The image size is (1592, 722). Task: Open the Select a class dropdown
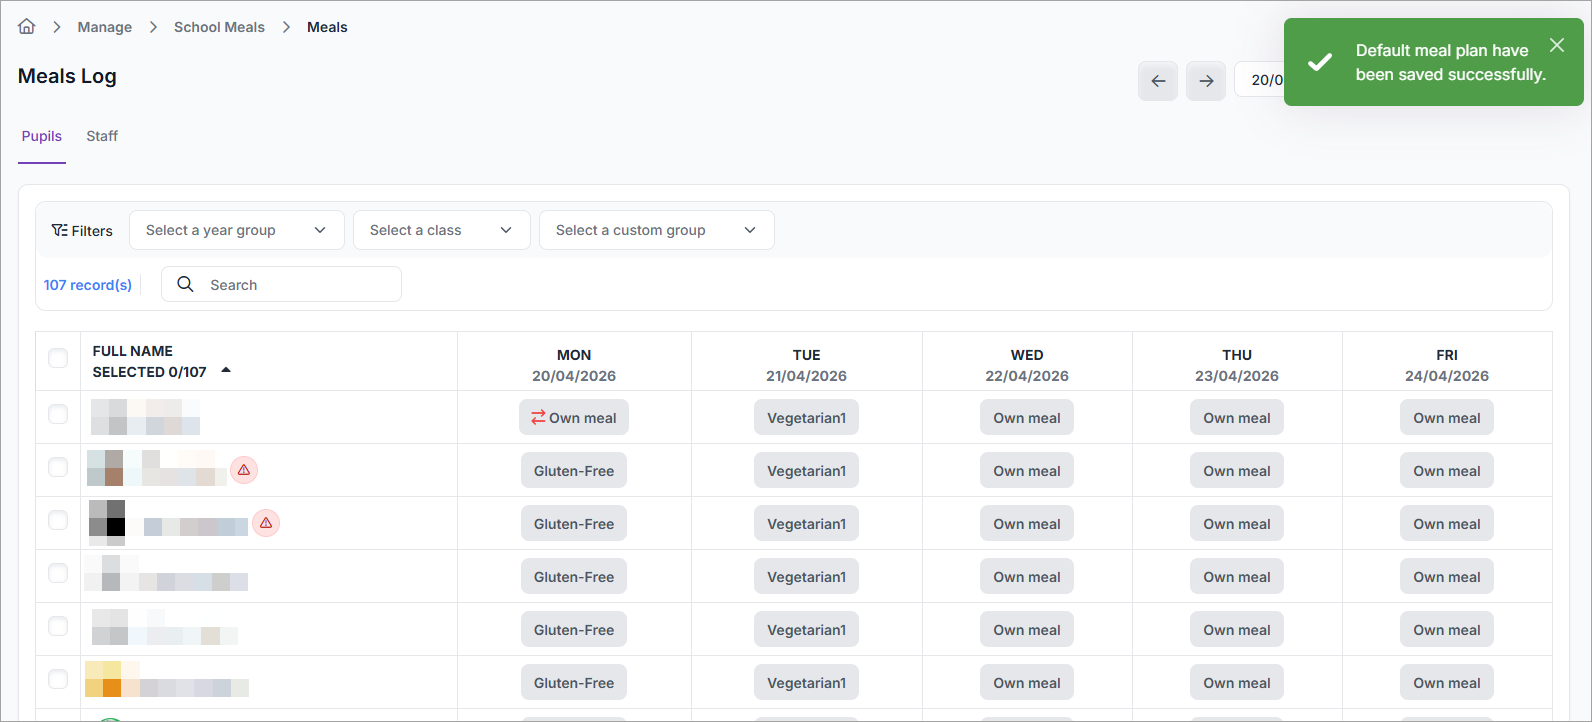[x=441, y=230]
